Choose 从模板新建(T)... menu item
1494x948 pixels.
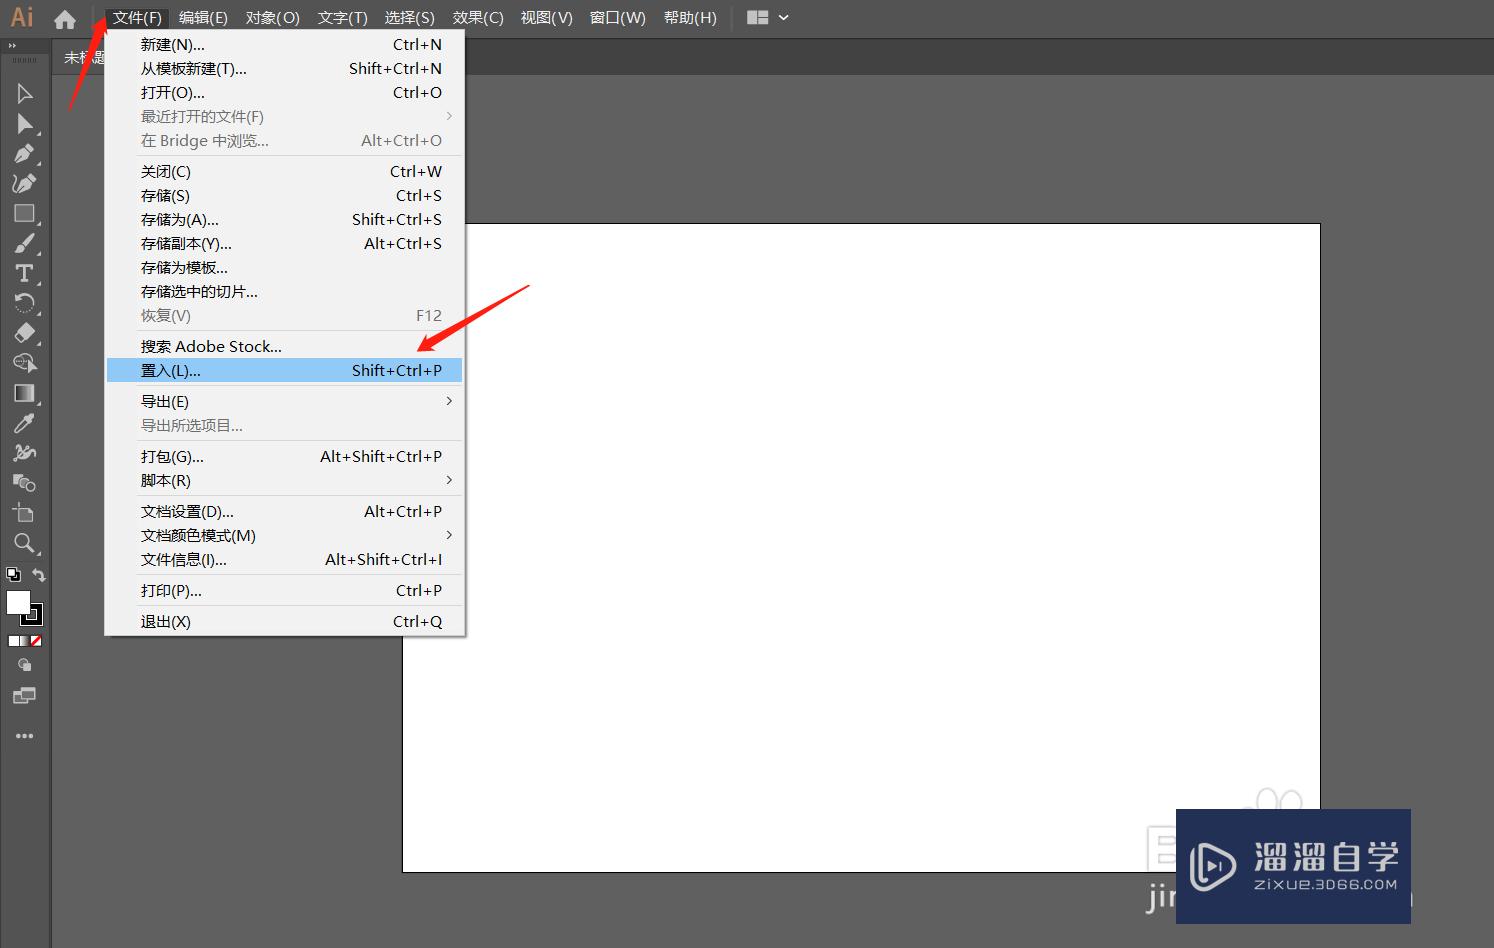point(284,68)
